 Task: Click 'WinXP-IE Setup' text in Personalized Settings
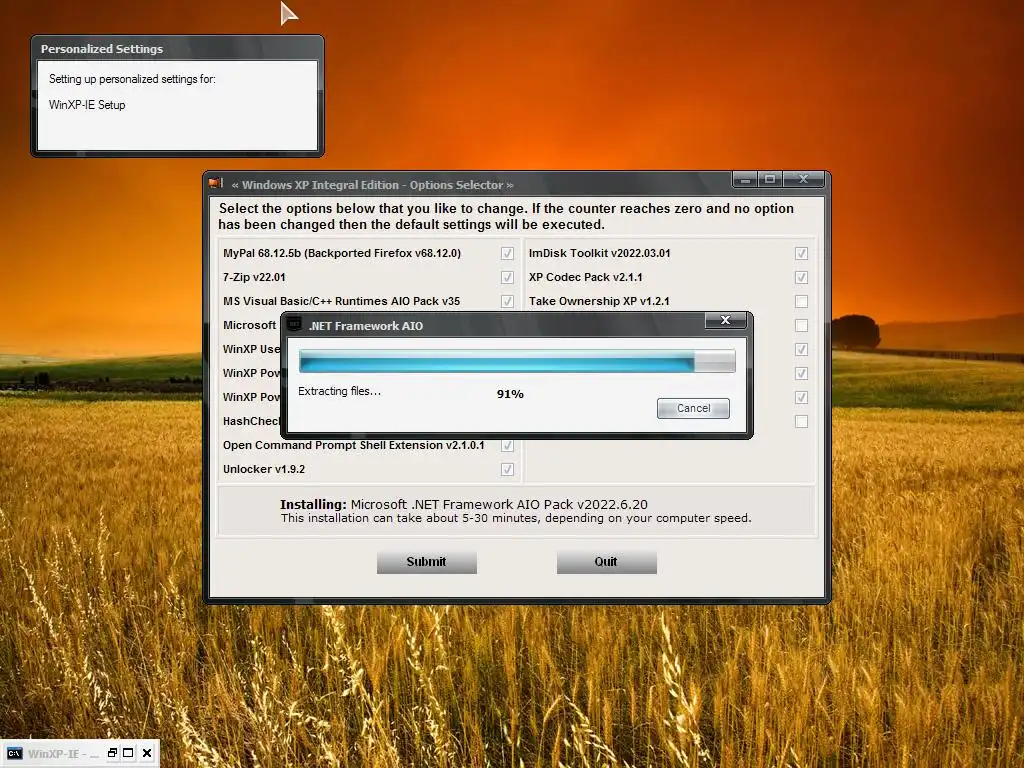tap(87, 104)
